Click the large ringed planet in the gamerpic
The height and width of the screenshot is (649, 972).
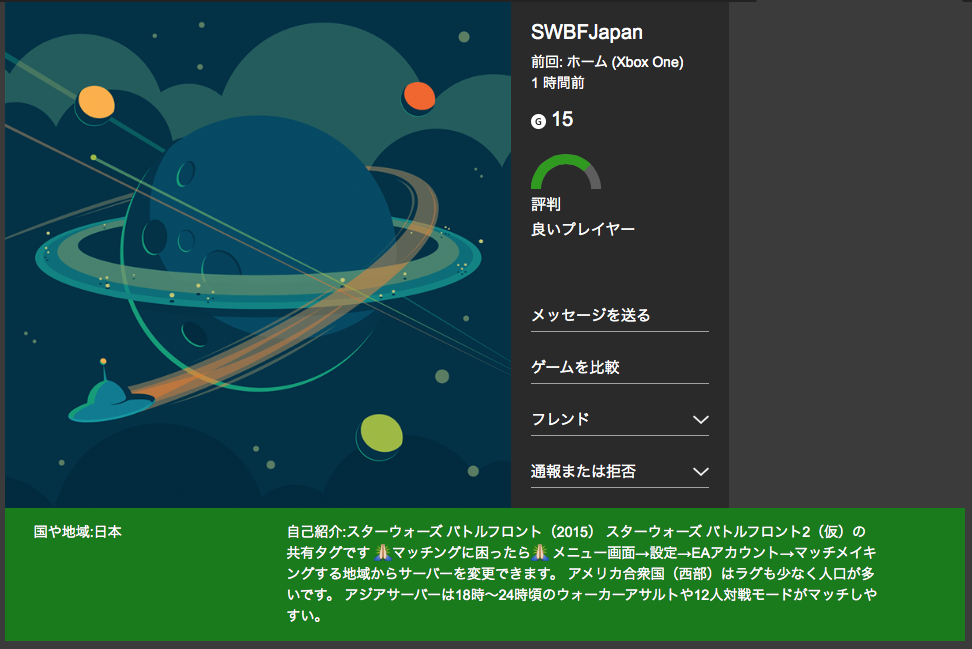click(270, 230)
